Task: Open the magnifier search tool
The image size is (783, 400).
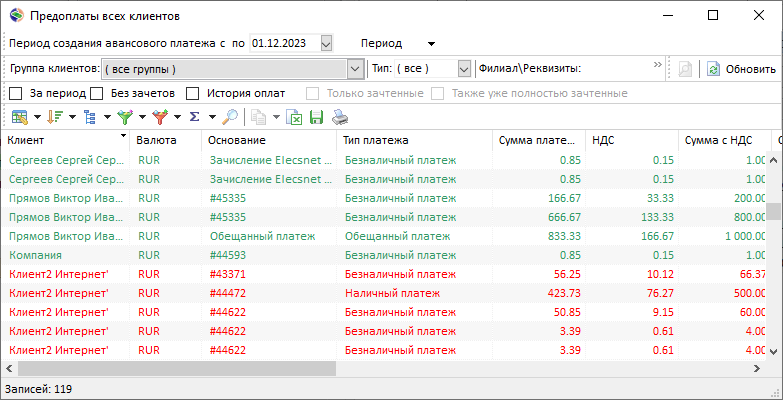Action: point(230,117)
